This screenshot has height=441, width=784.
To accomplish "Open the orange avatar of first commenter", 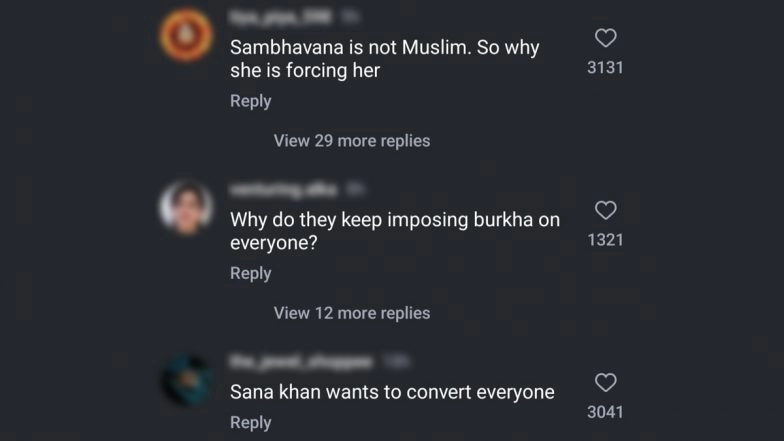I will 185,35.
